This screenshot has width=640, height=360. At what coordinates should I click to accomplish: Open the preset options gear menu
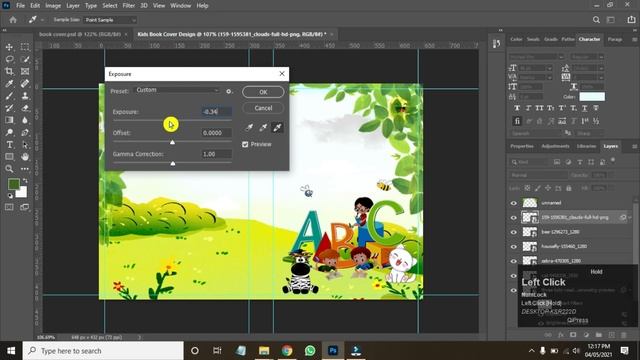pos(229,91)
